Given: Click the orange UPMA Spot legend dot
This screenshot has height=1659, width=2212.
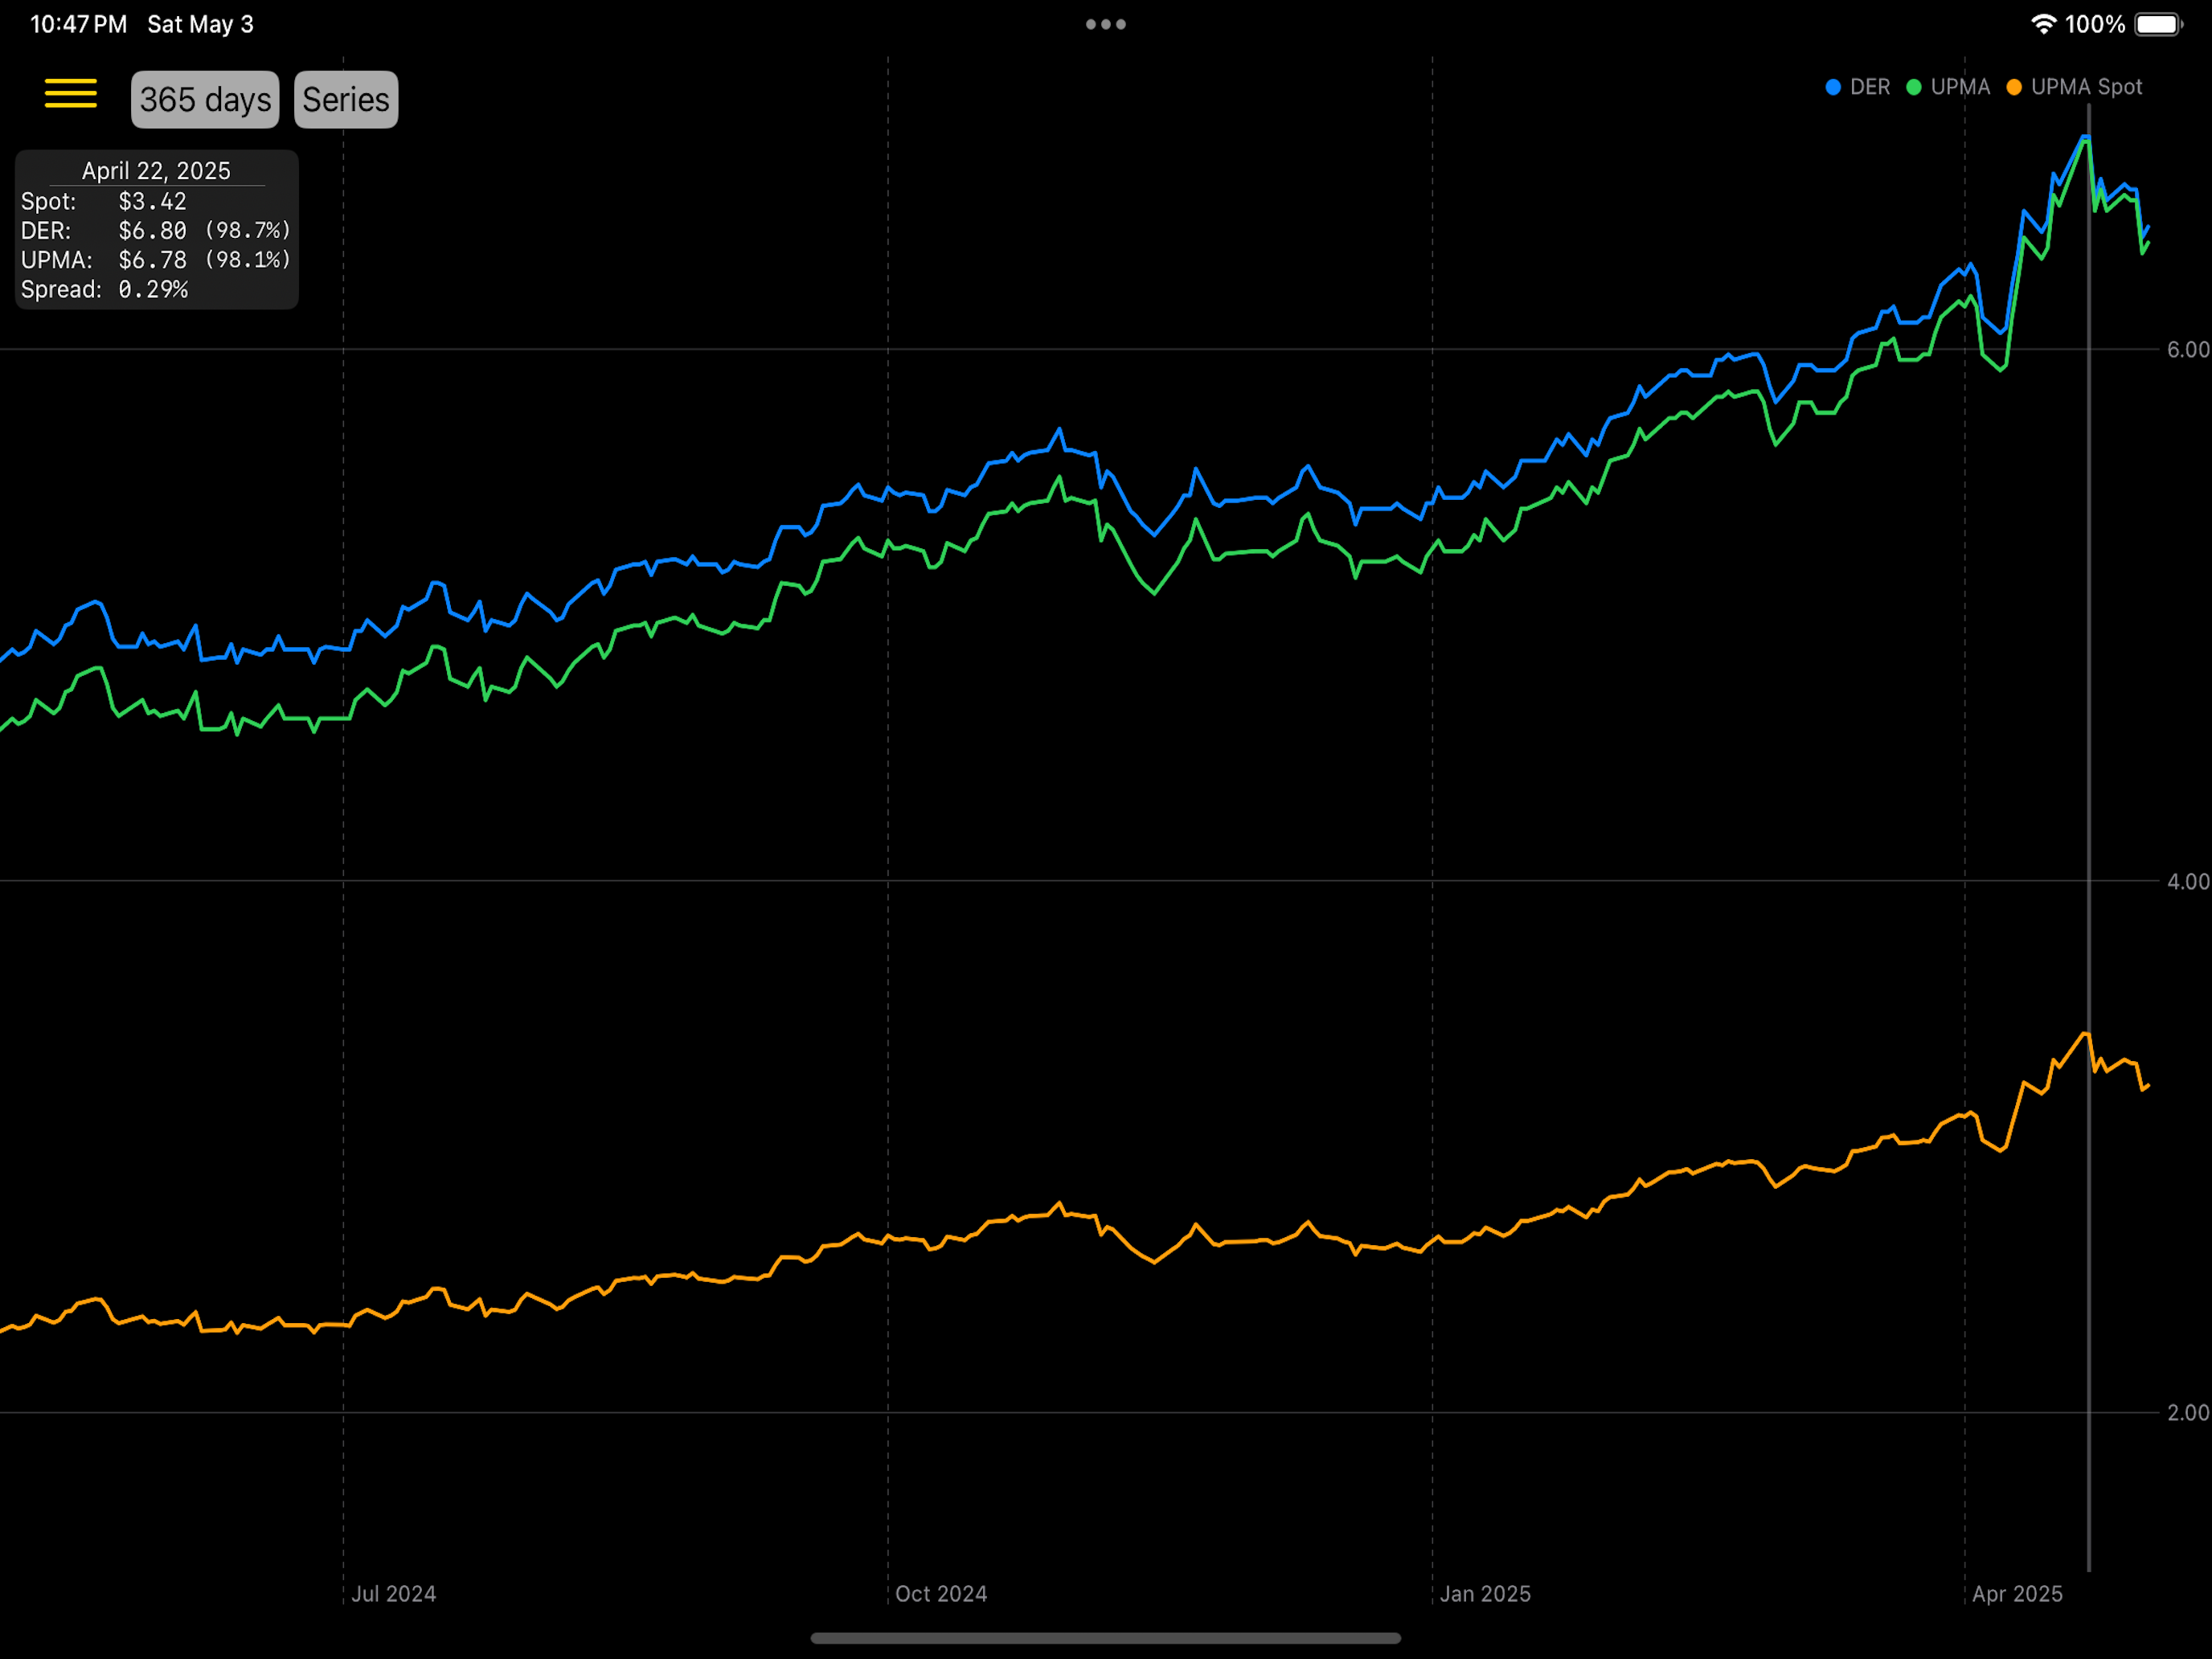Looking at the screenshot, I should tap(2014, 87).
